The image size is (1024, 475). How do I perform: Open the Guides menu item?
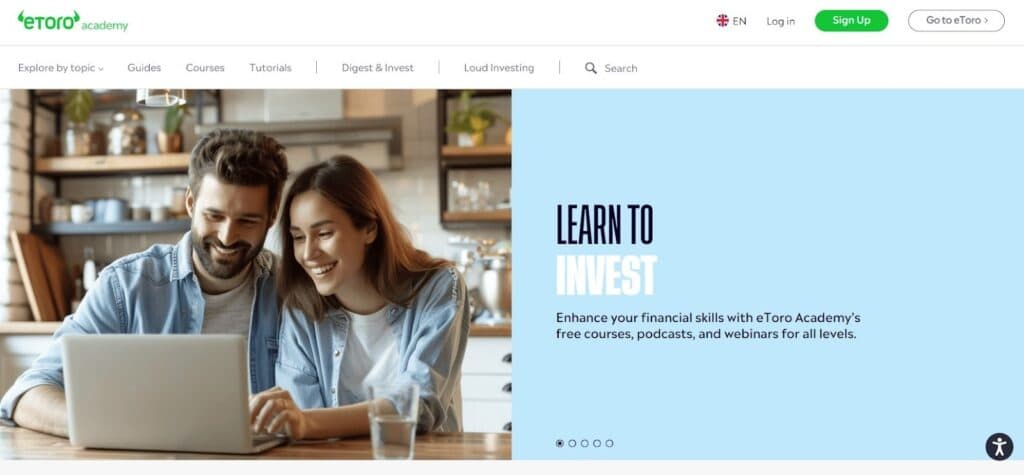144,68
